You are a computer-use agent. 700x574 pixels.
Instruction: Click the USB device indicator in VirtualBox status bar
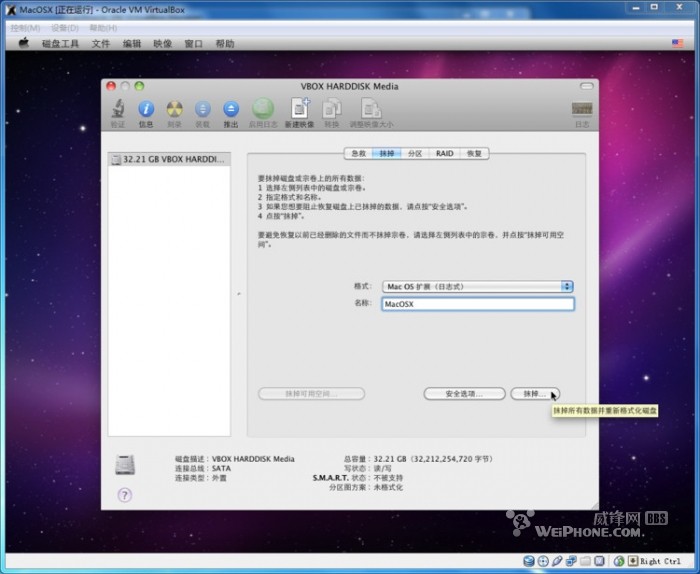coord(557,561)
